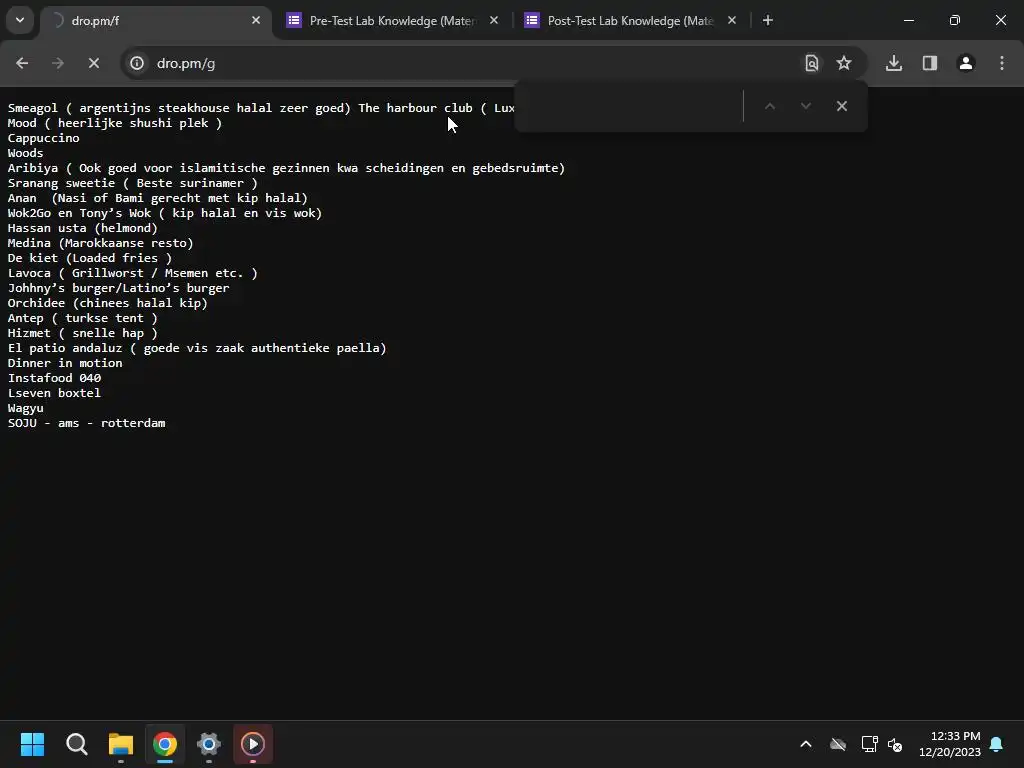Click the 'Hassan usta (helmond)' line
The image size is (1024, 768).
tap(83, 228)
